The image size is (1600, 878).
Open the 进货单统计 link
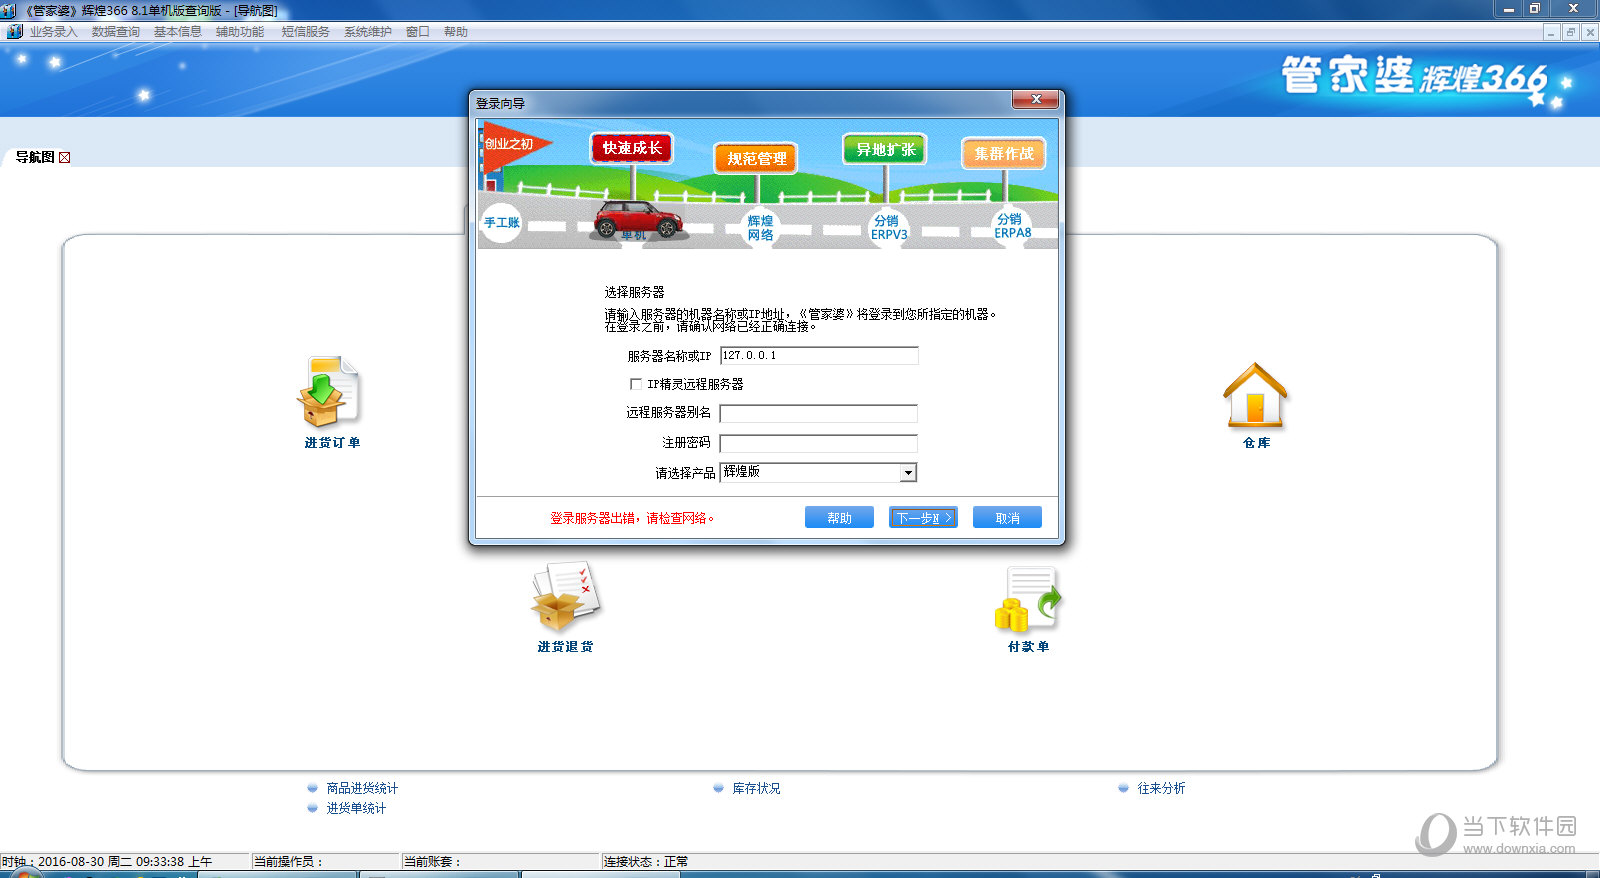click(x=356, y=808)
